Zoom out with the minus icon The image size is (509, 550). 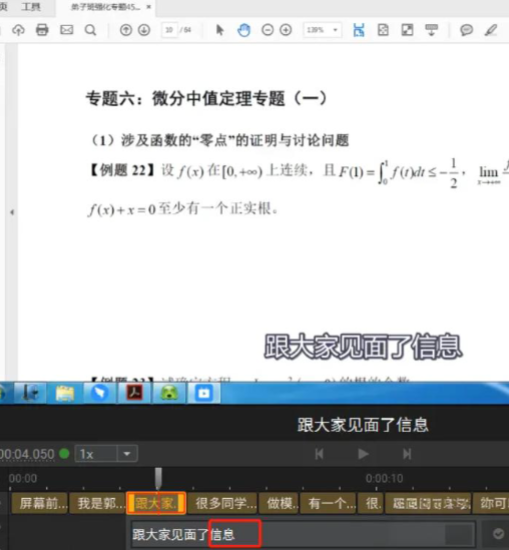tap(268, 30)
